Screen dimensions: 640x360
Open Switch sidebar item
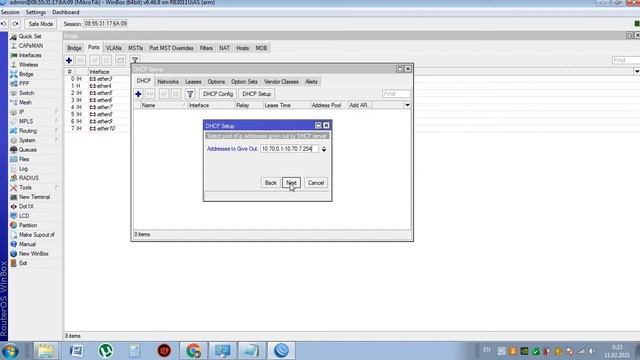point(26,93)
